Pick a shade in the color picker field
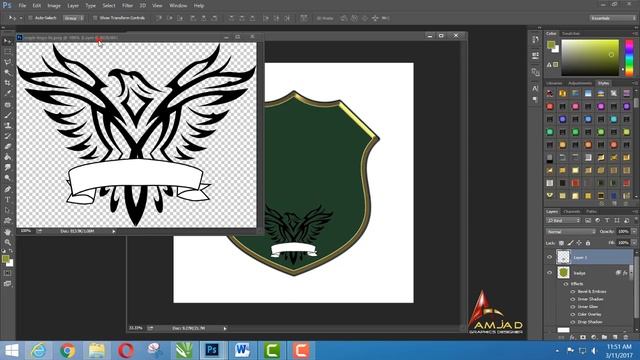The width and height of the screenshot is (640, 360). tap(590, 58)
